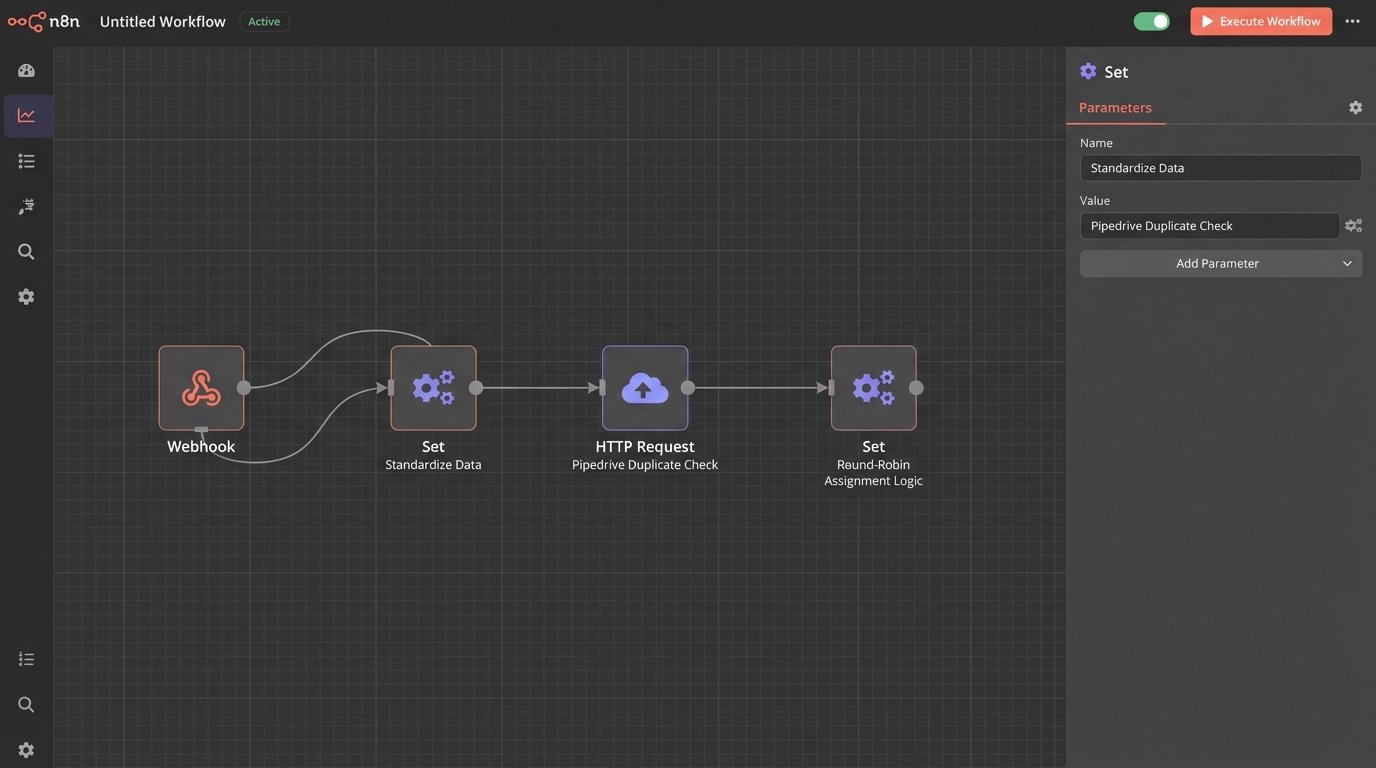Open node settings gear next to Parameters
This screenshot has height=768, width=1376.
coord(1355,108)
